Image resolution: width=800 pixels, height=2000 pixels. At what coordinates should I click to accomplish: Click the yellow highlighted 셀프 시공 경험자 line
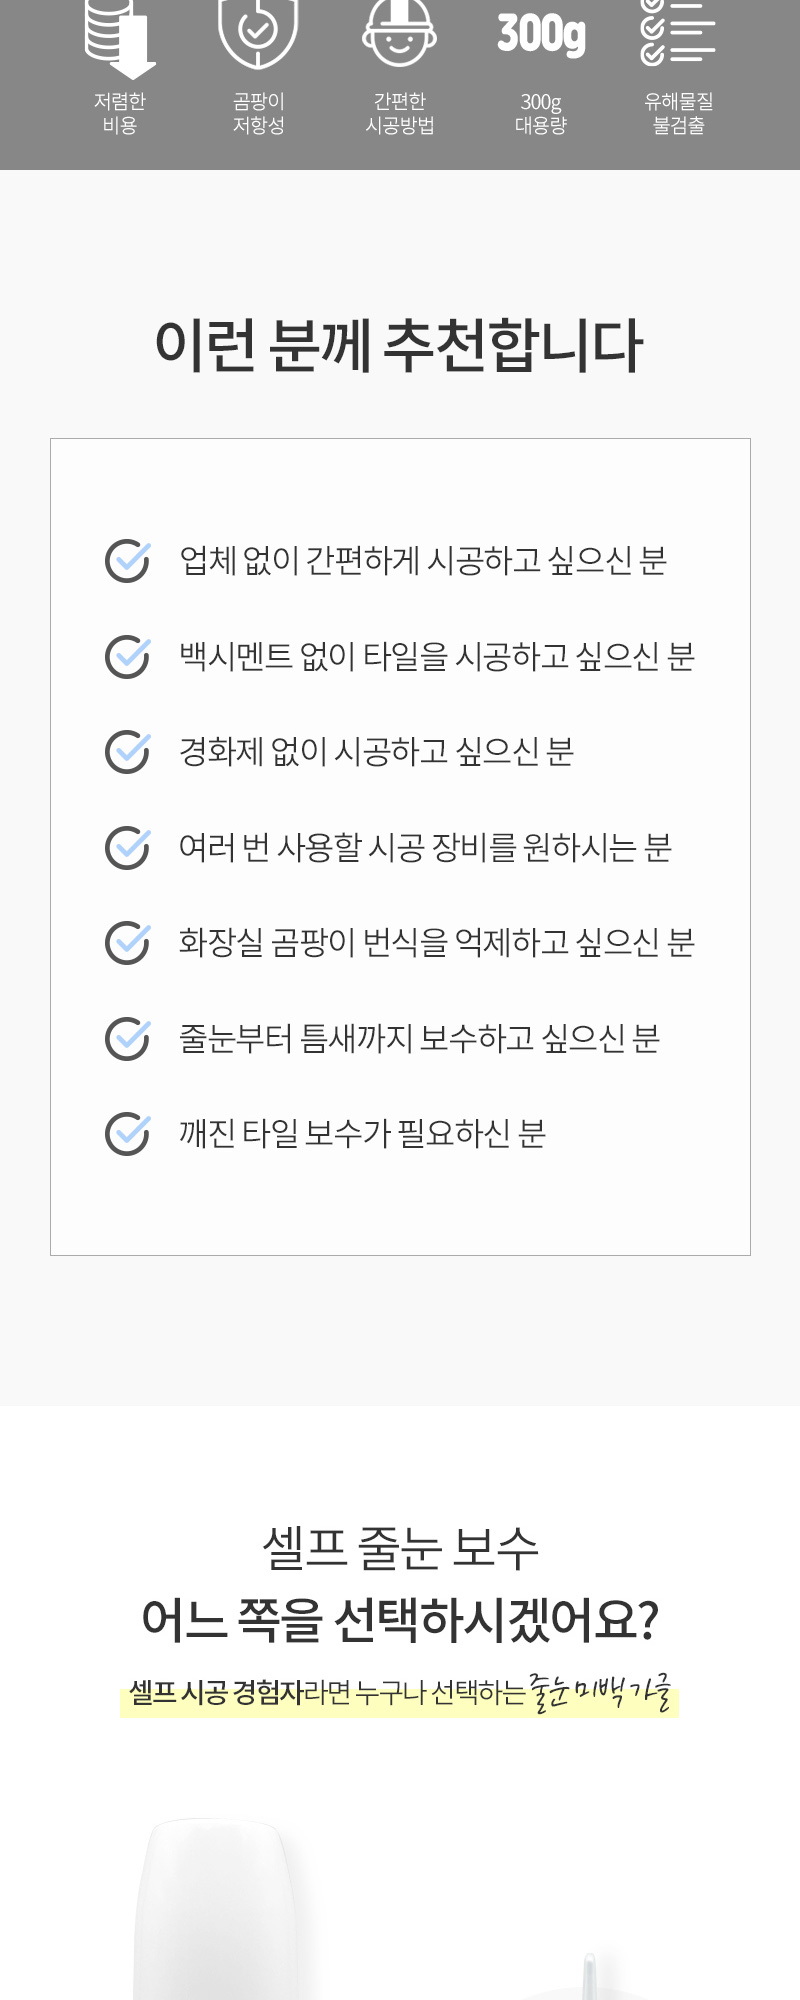400,1693
